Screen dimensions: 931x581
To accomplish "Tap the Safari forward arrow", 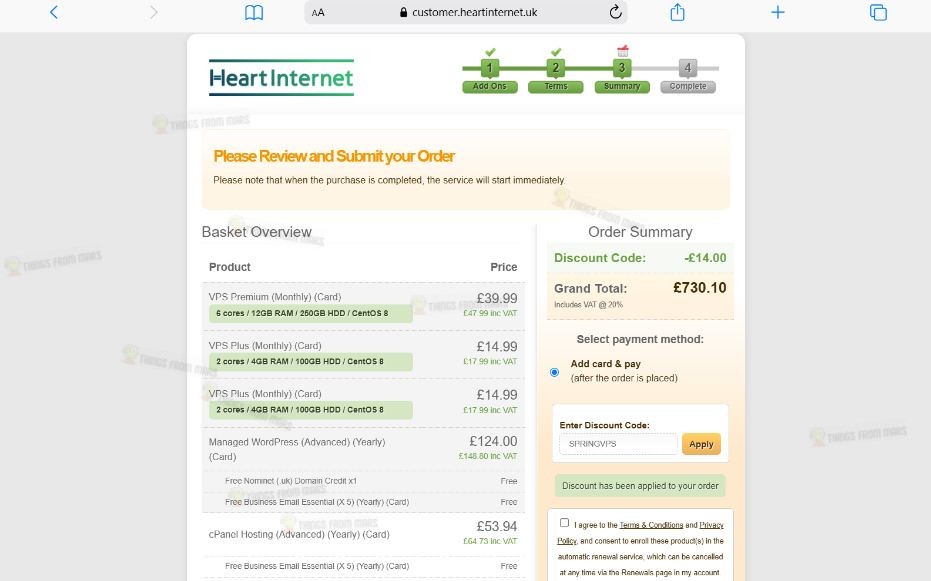I will tap(154, 12).
